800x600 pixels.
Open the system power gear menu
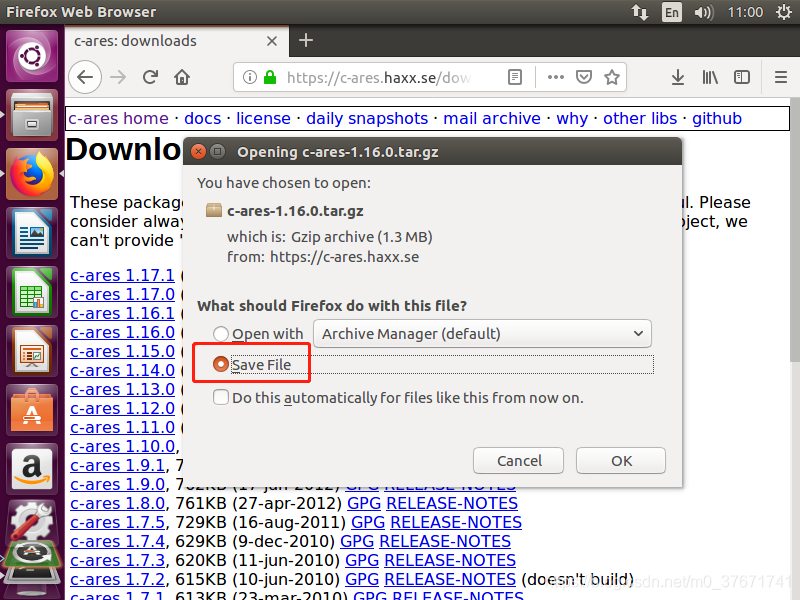click(784, 12)
